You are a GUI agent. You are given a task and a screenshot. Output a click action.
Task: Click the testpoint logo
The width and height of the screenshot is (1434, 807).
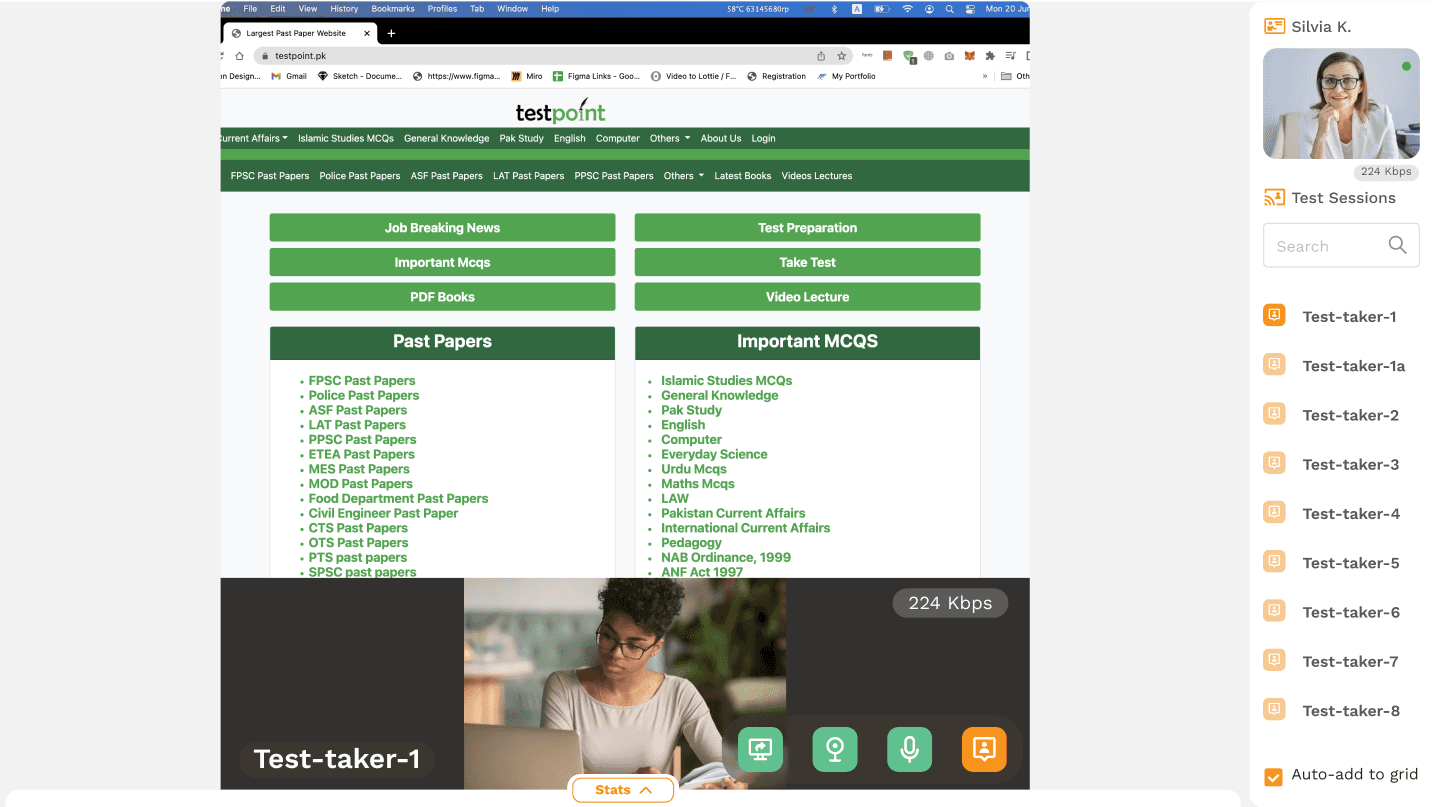561,110
